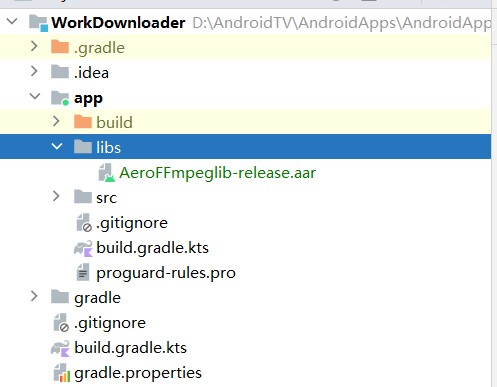
Task: Expand the app build folder arrow
Action: [x=56, y=121]
